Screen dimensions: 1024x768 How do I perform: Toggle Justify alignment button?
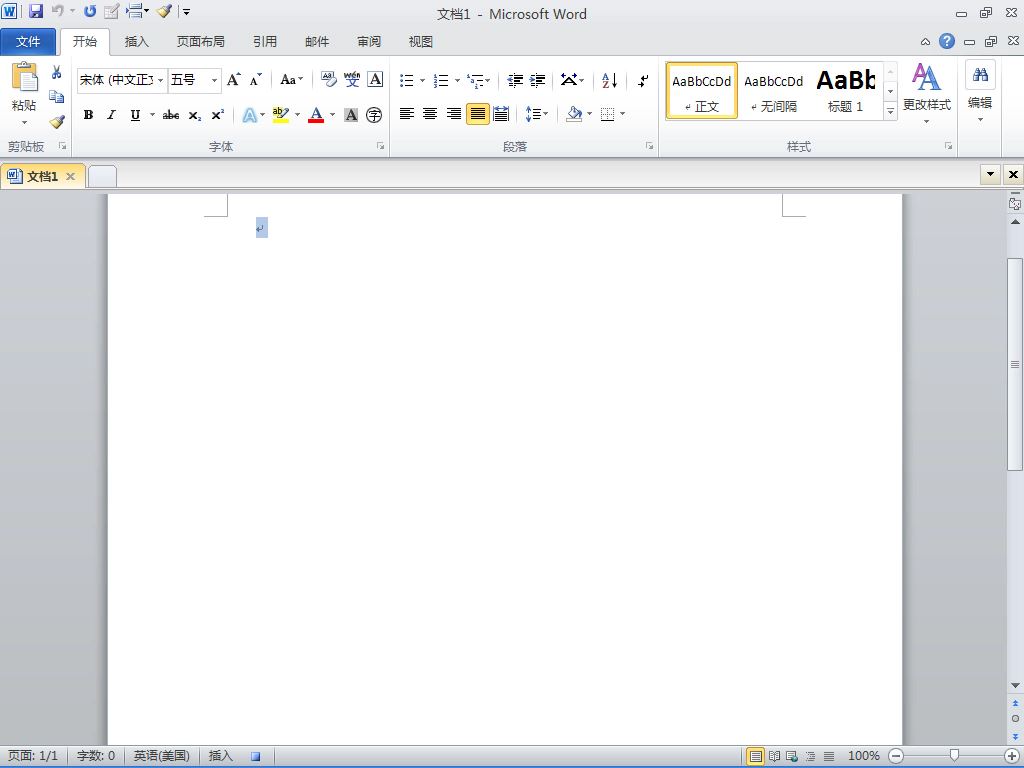tap(478, 114)
